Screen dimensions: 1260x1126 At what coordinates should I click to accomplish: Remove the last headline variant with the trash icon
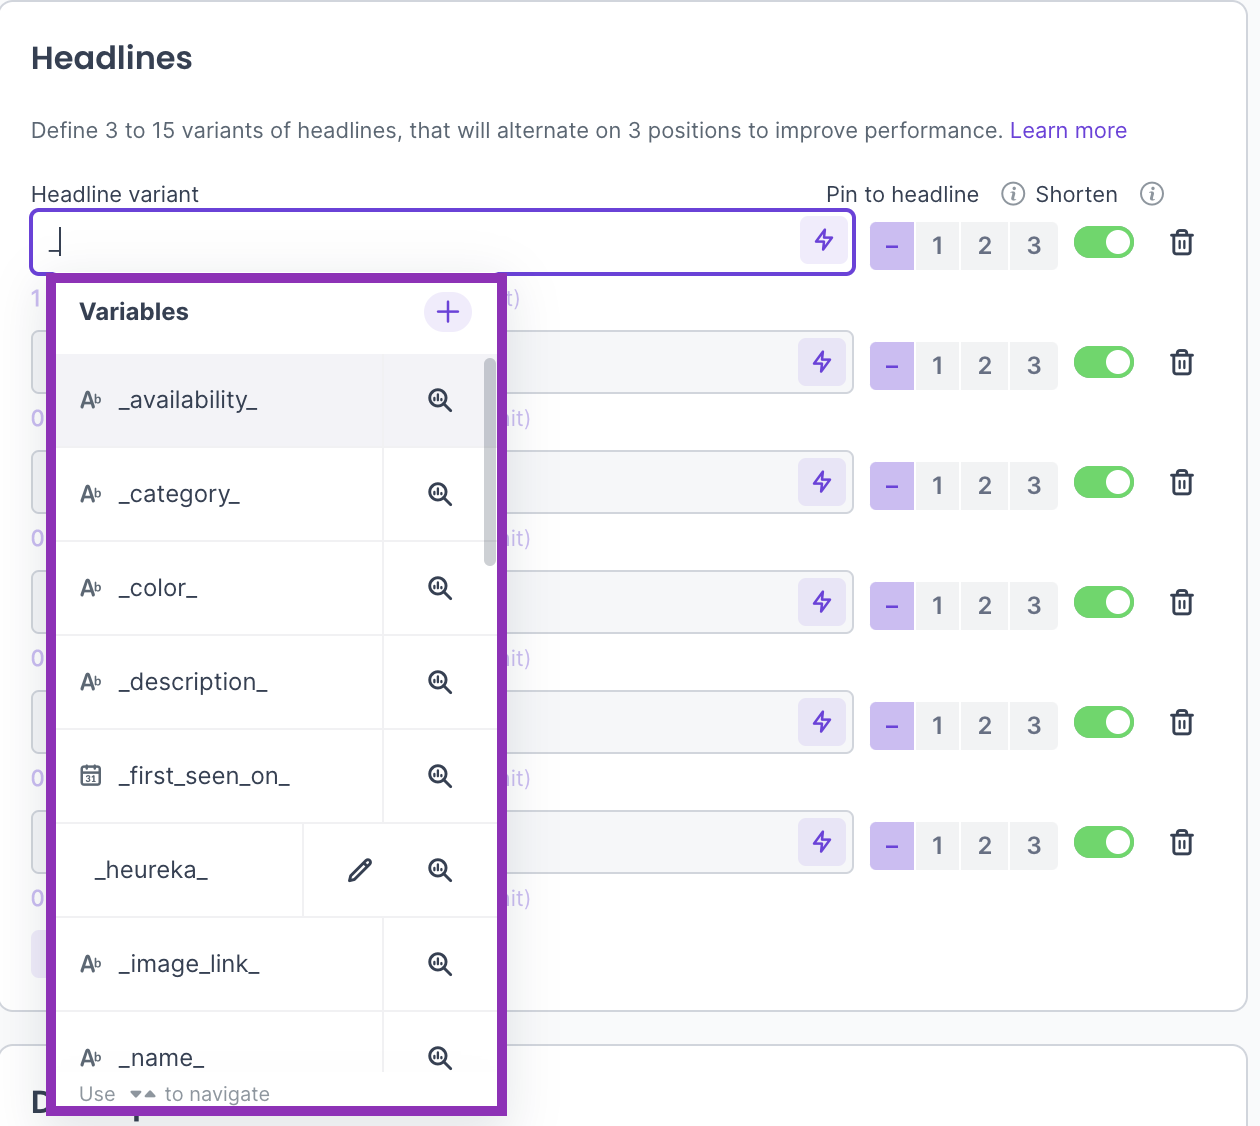click(1181, 843)
